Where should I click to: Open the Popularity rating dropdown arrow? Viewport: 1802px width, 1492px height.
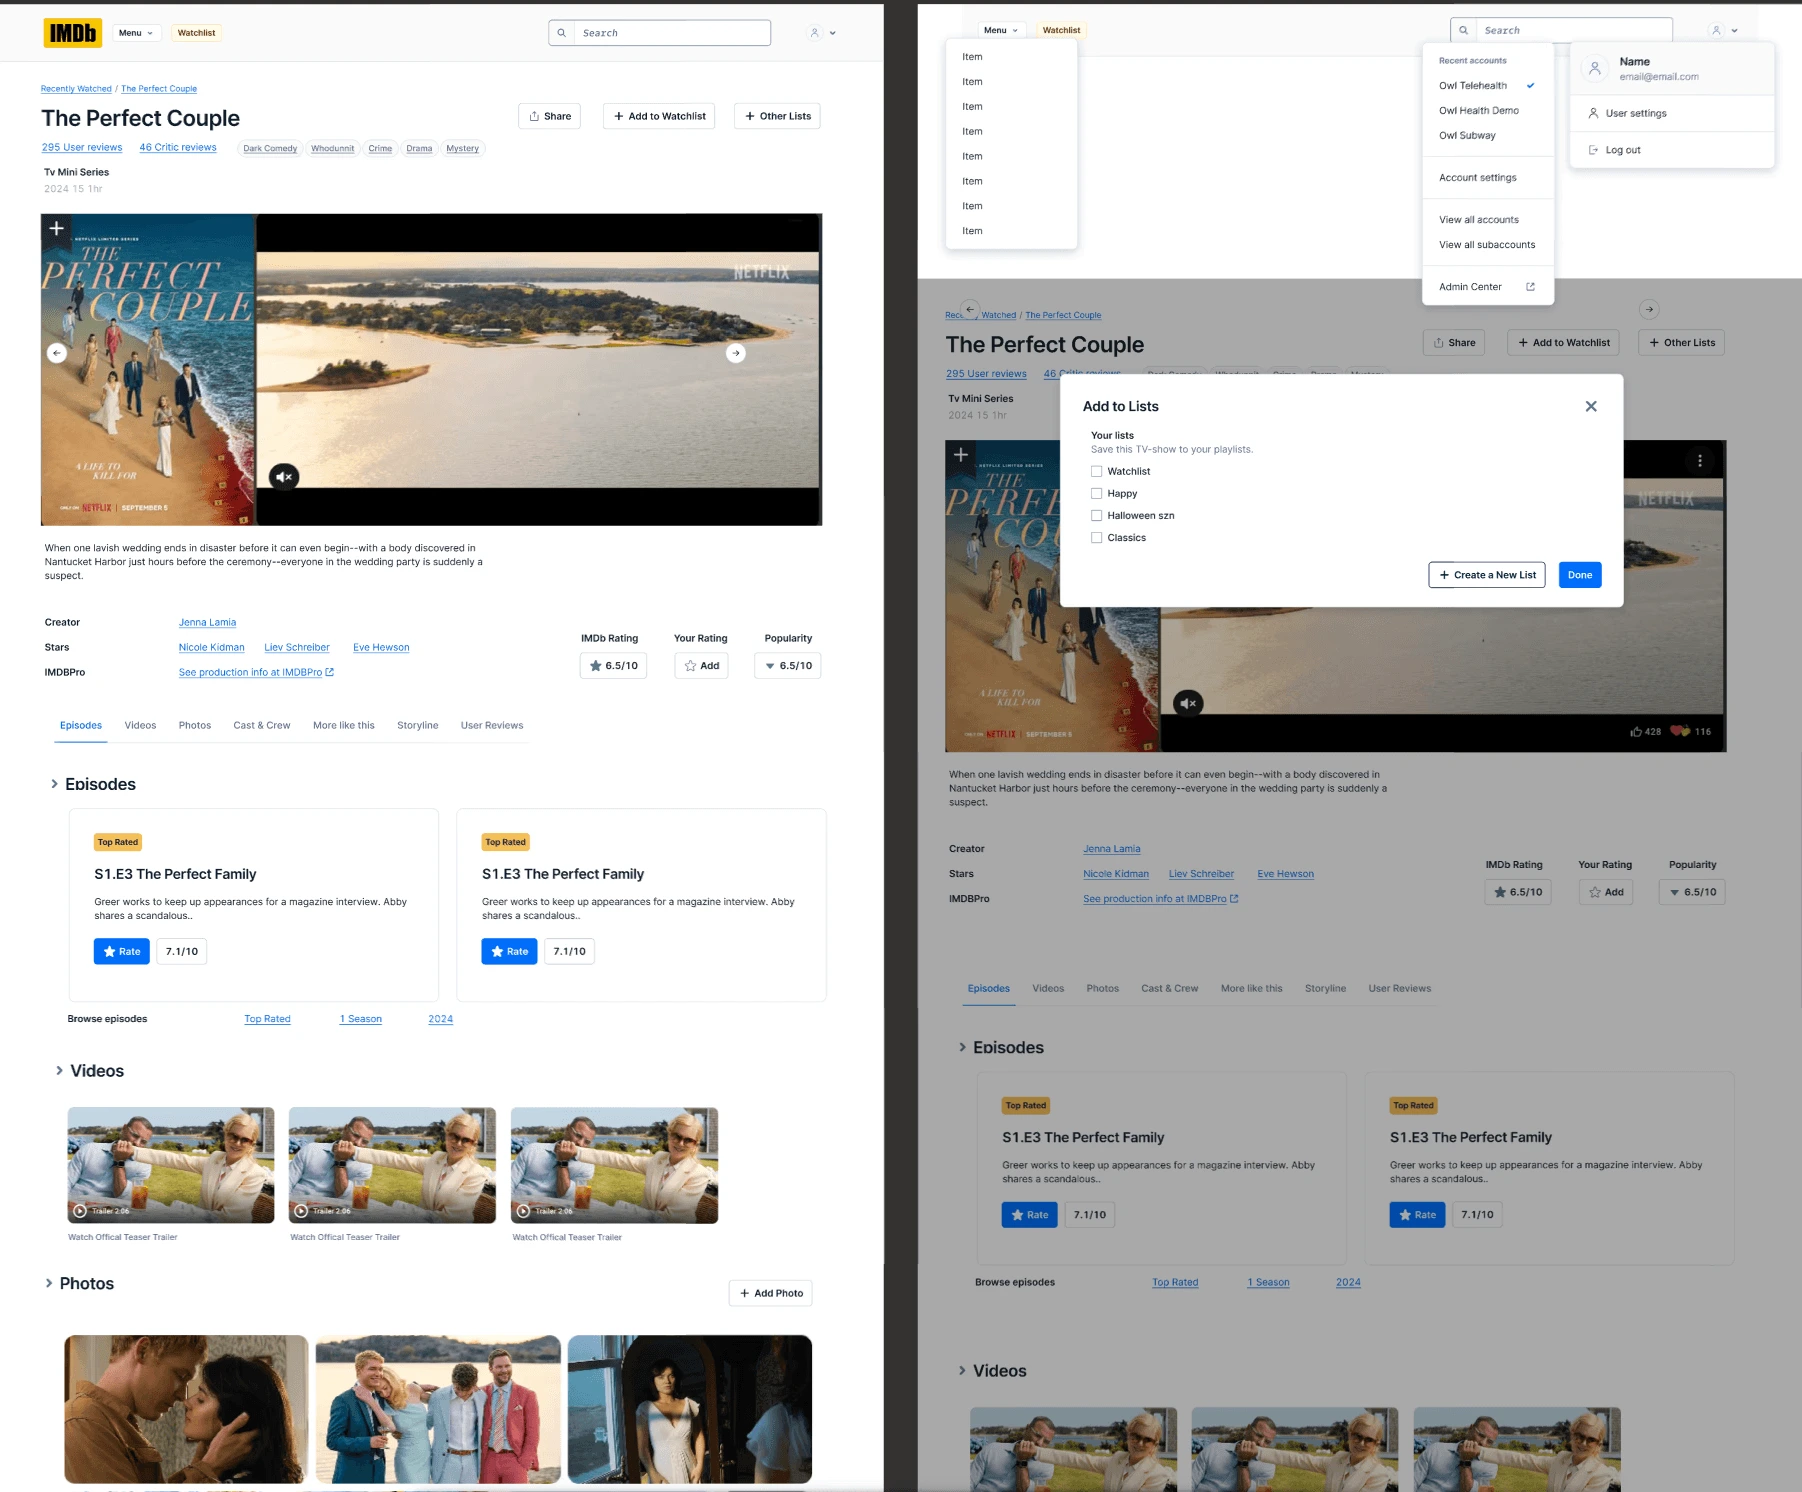(x=770, y=665)
